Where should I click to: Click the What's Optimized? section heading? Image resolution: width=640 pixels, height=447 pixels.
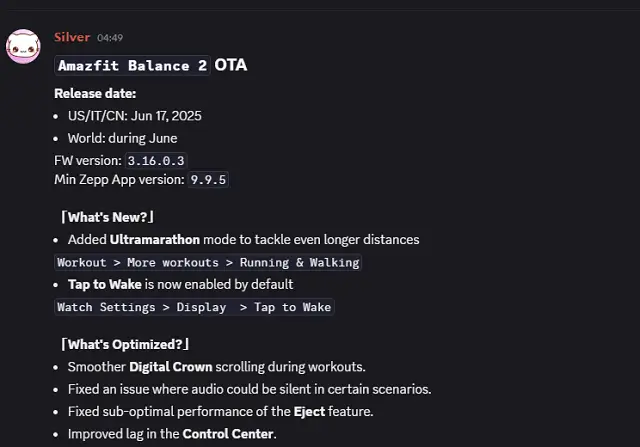point(124,345)
